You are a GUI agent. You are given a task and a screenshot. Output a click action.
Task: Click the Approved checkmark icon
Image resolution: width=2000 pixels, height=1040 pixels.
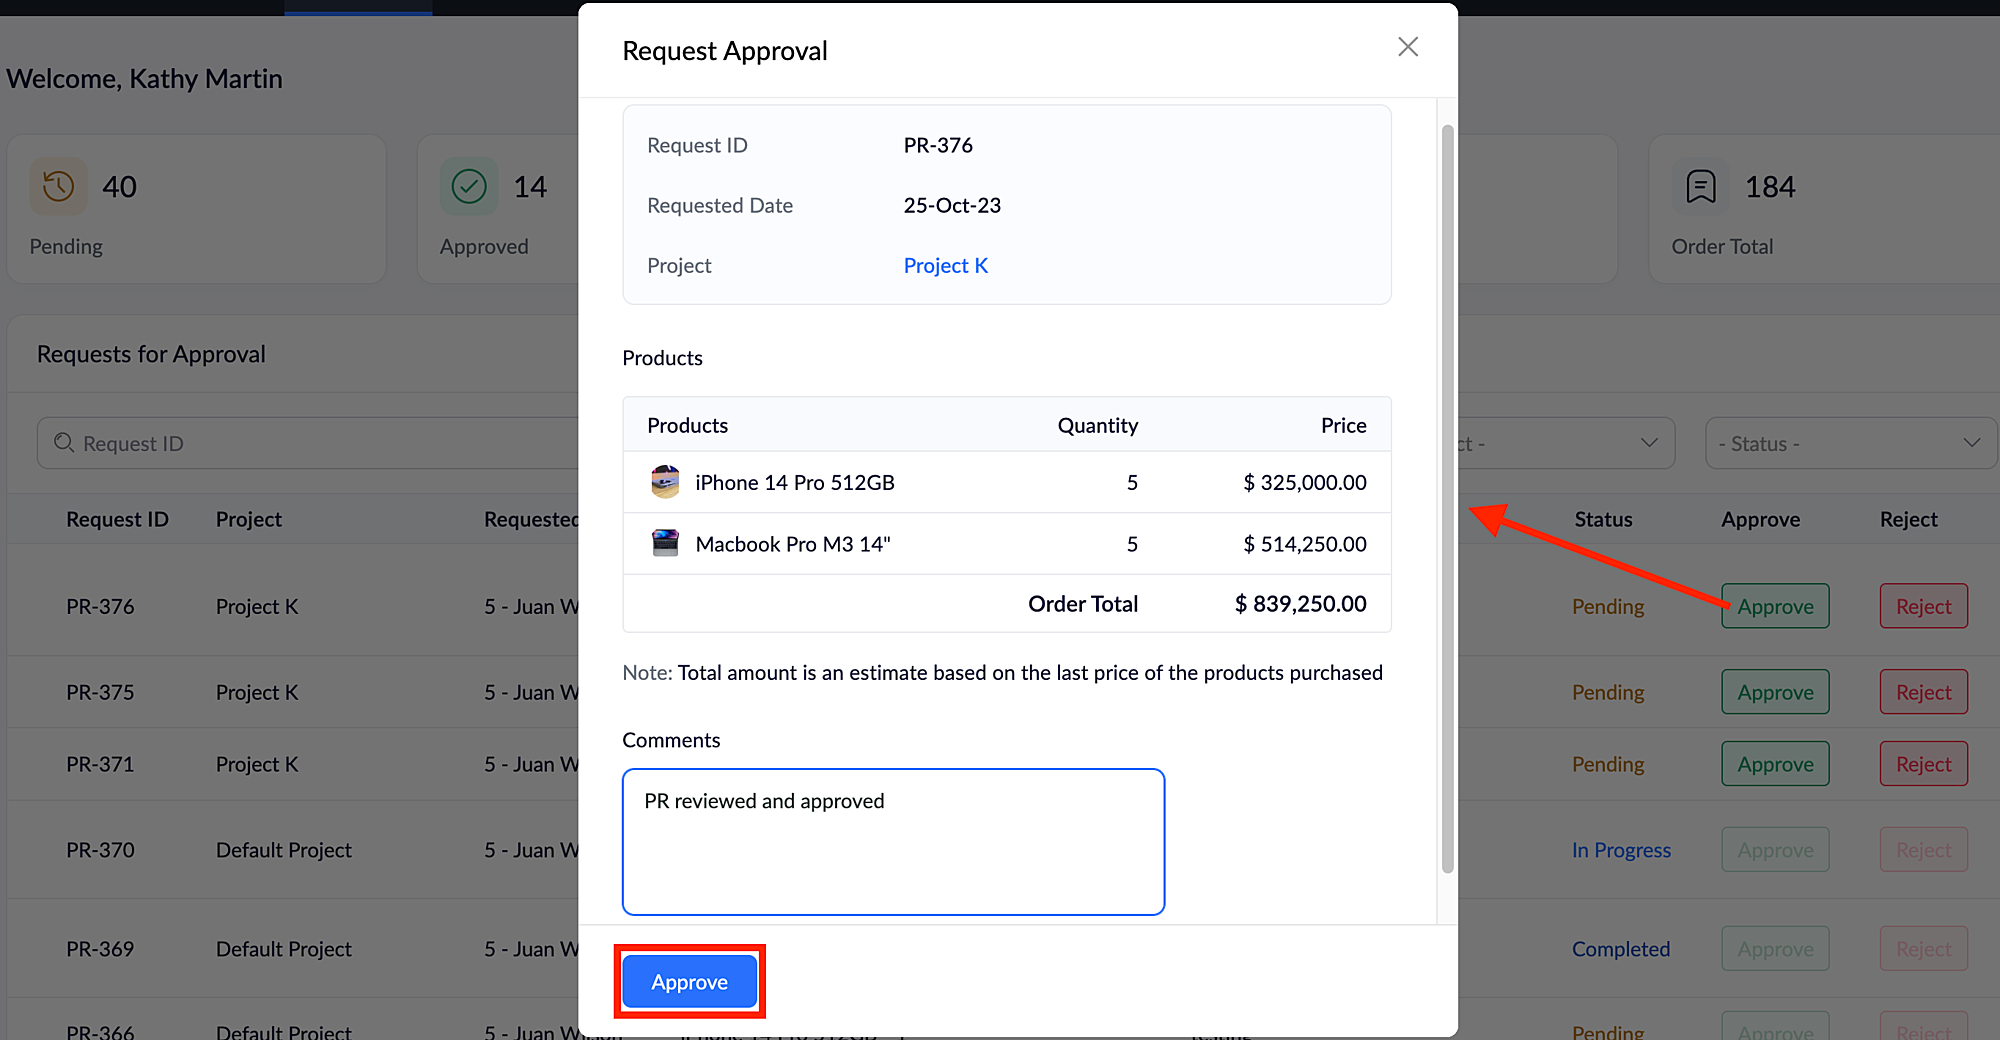point(469,187)
